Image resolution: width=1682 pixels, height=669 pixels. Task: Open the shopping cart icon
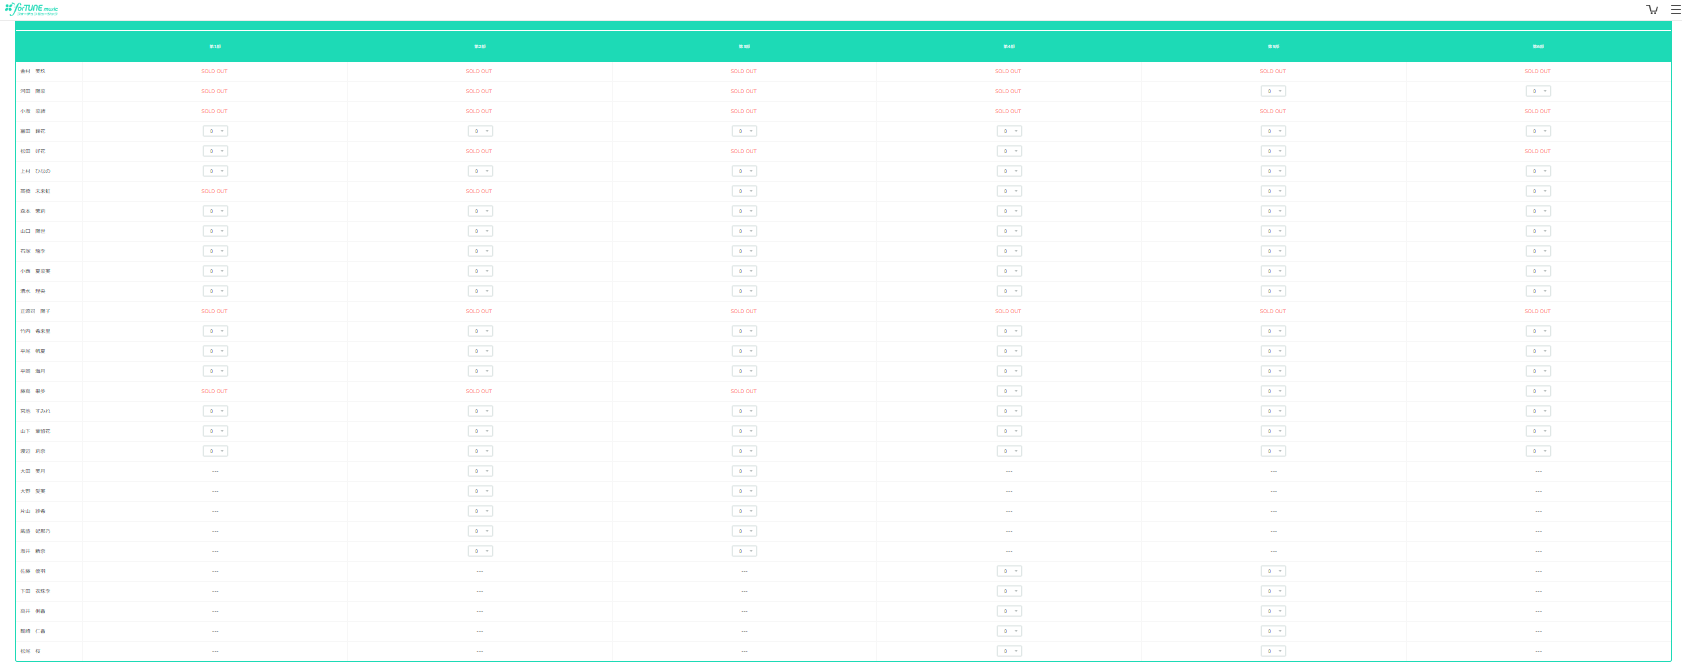coord(1652,9)
